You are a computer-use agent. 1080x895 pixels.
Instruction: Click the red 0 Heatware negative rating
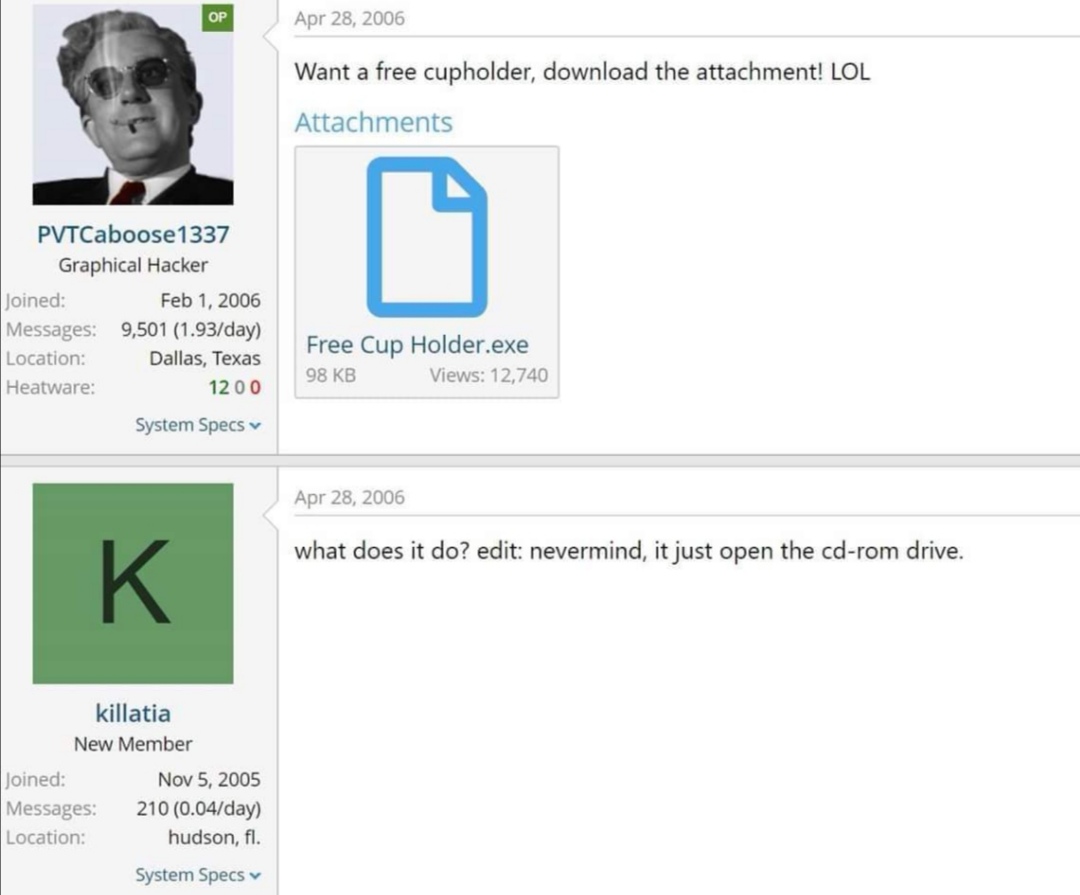(x=256, y=387)
